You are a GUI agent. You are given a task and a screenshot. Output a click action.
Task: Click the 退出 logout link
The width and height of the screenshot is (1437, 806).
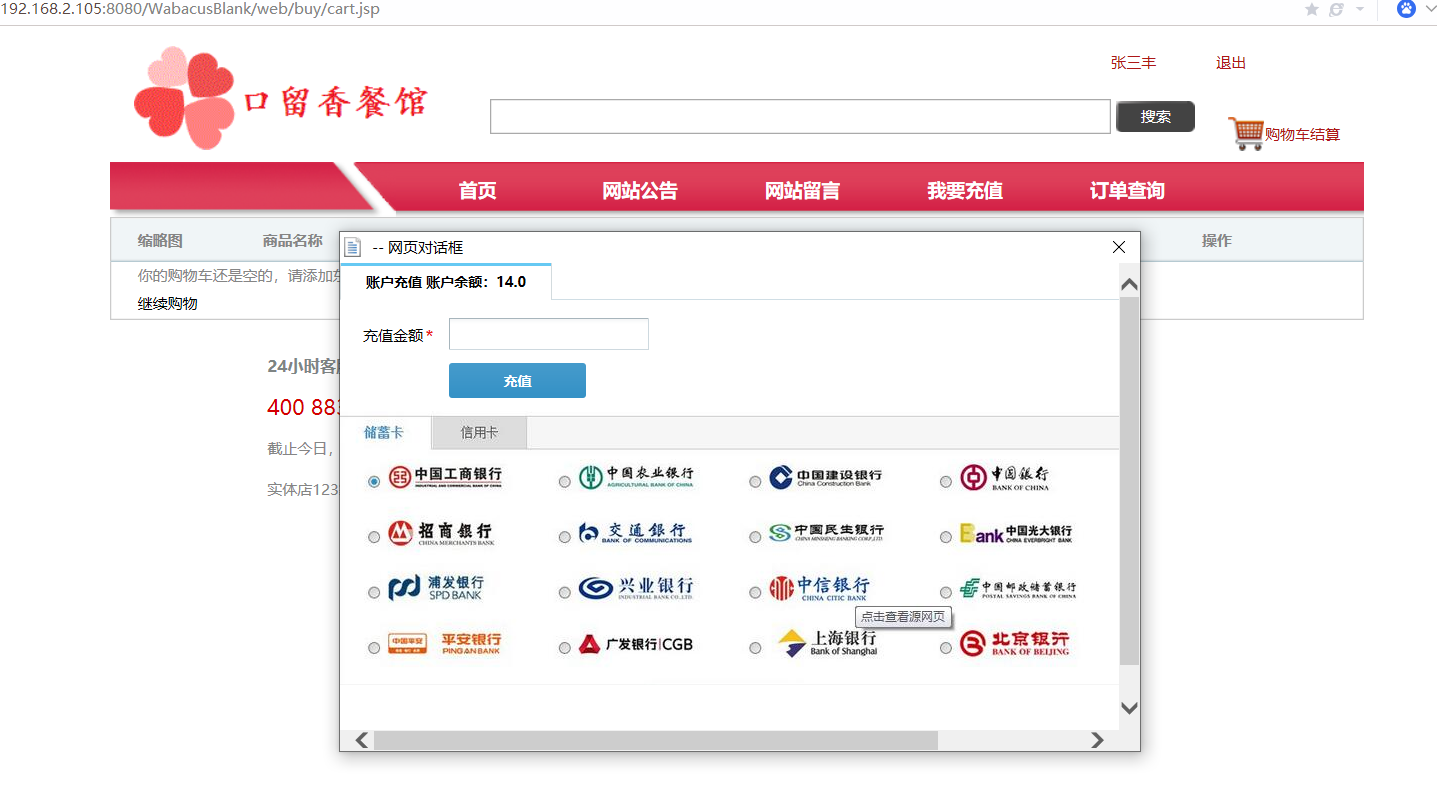click(x=1231, y=62)
